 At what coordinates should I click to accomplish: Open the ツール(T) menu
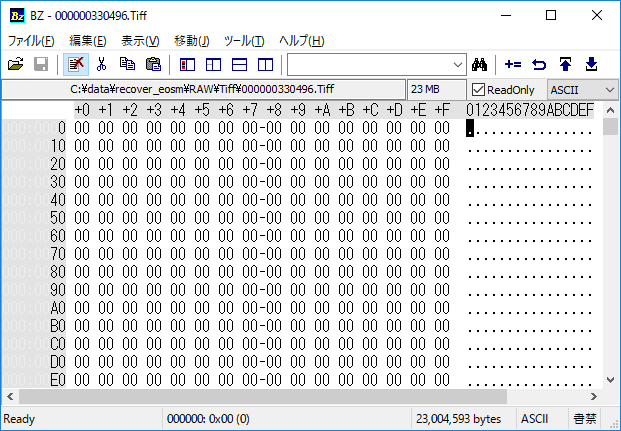(244, 41)
